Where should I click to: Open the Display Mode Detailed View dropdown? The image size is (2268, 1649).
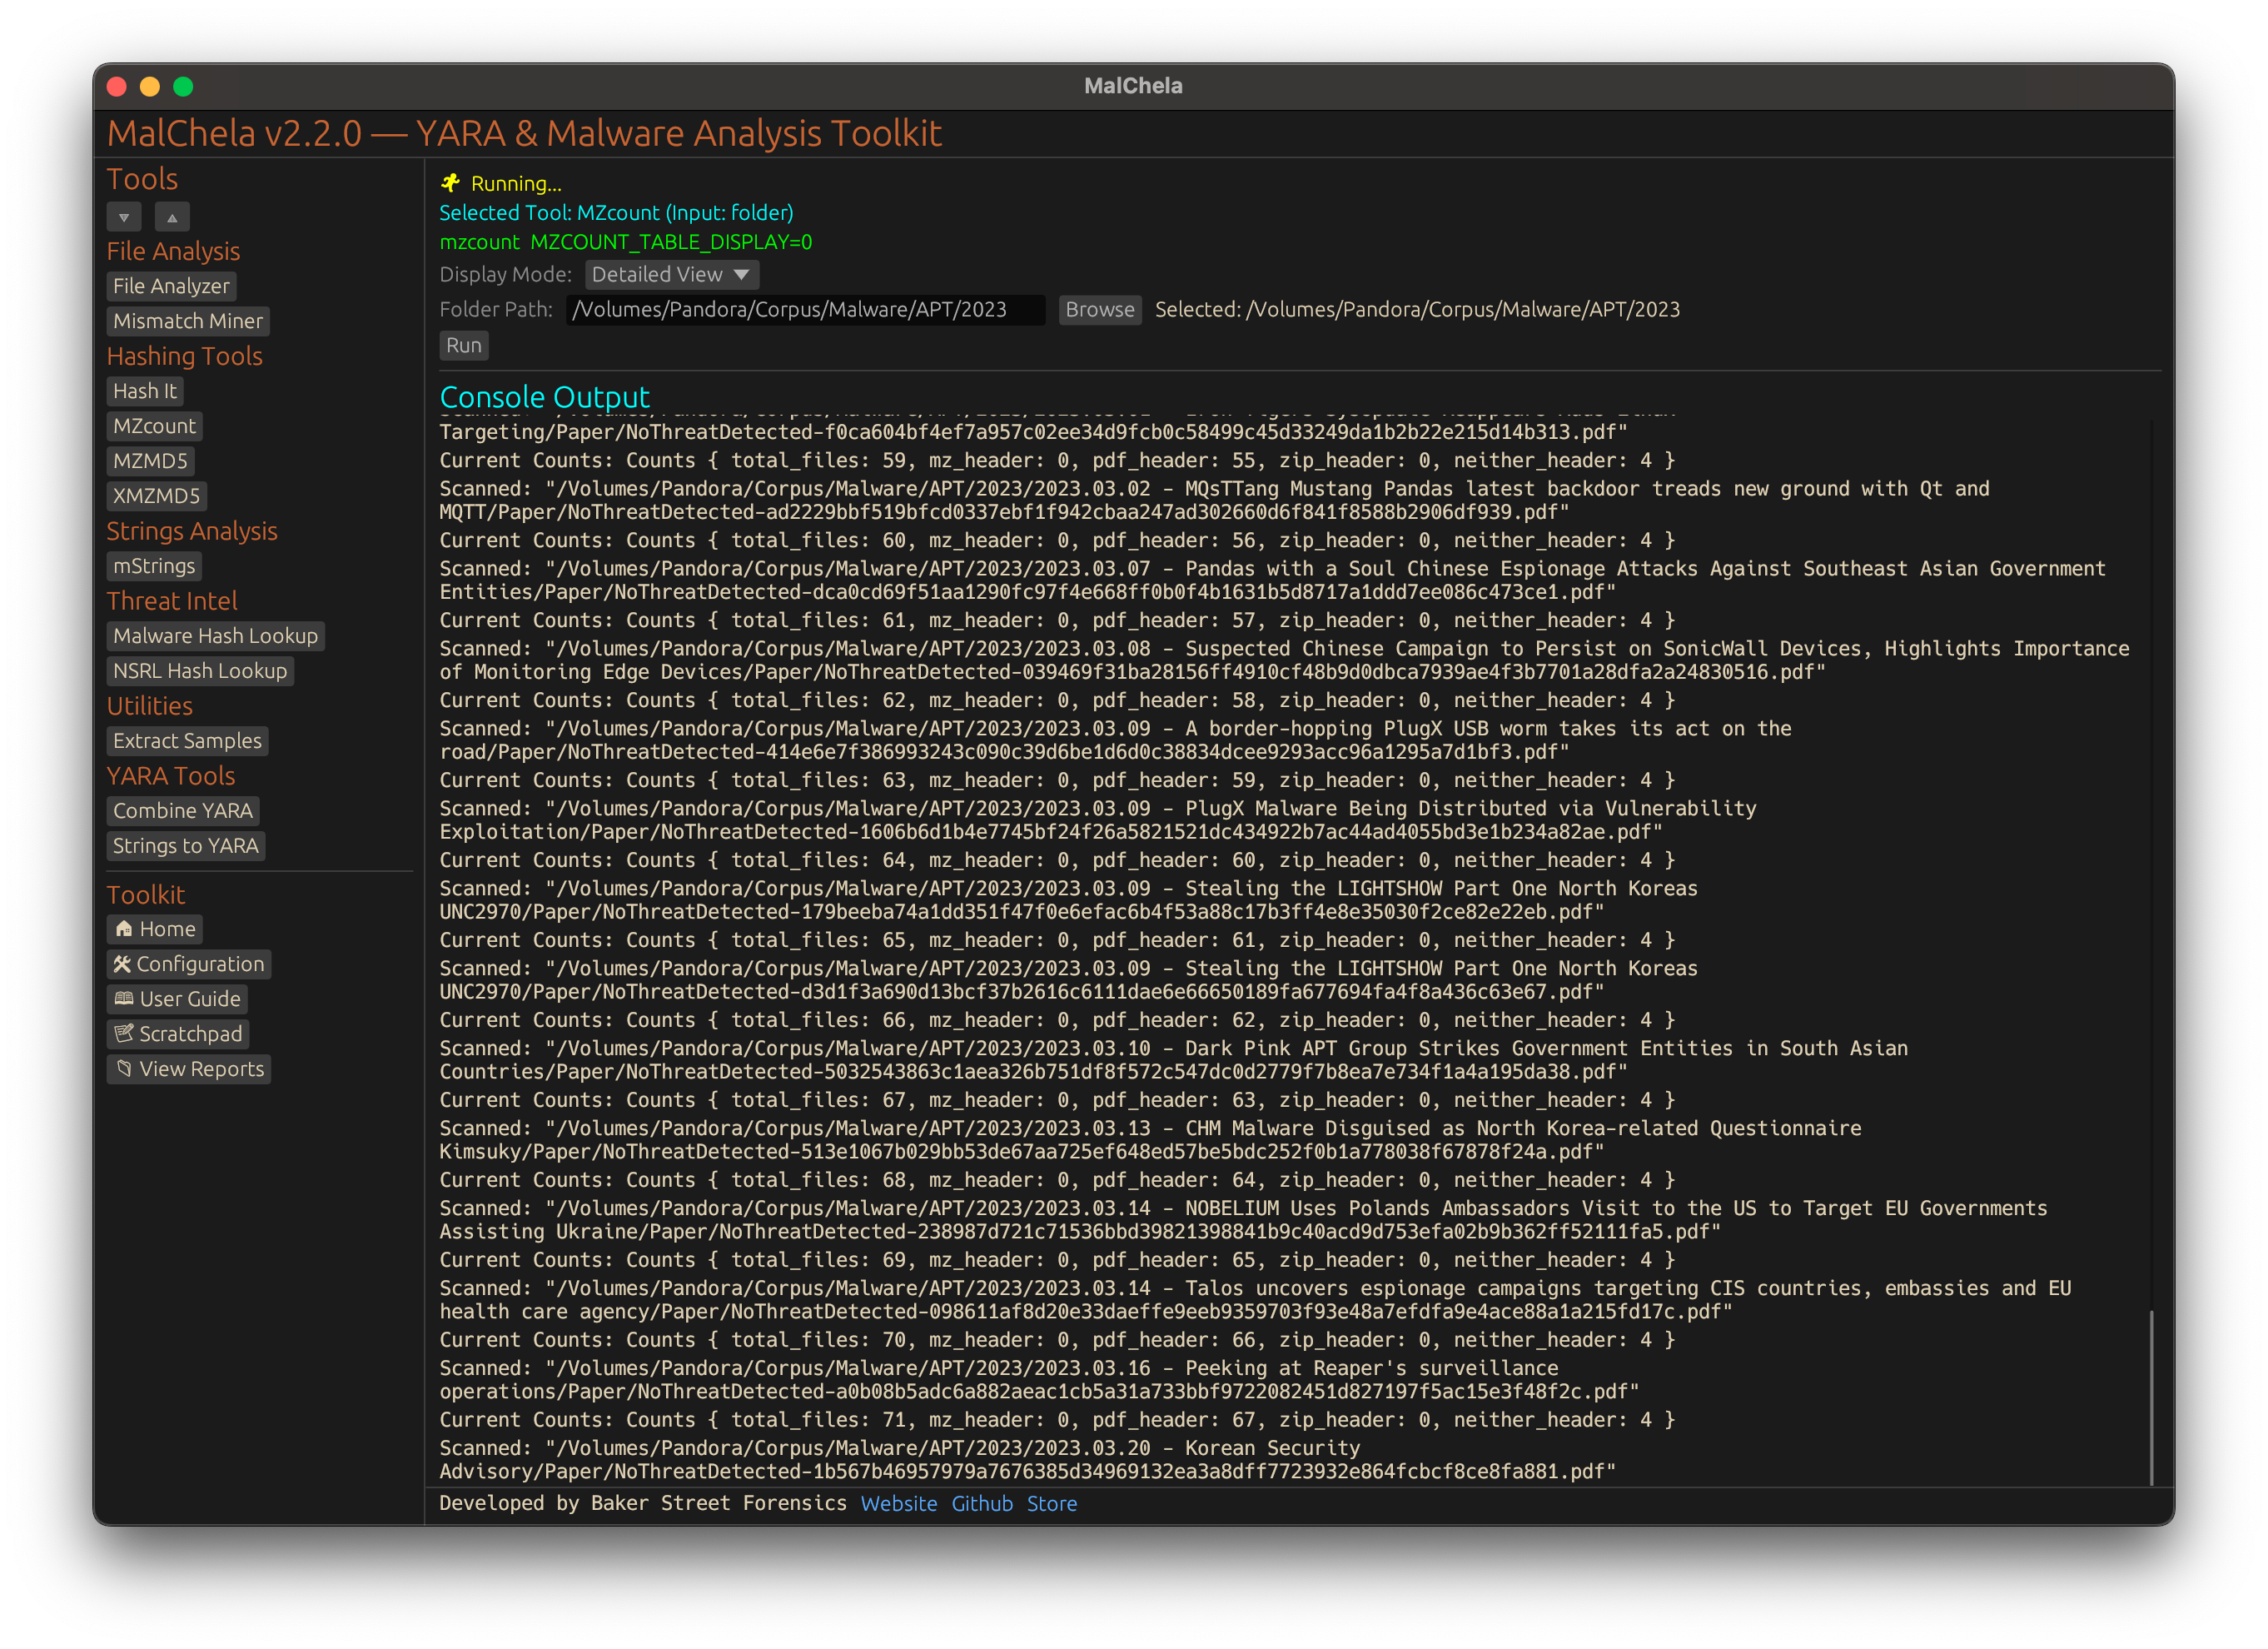[x=671, y=274]
